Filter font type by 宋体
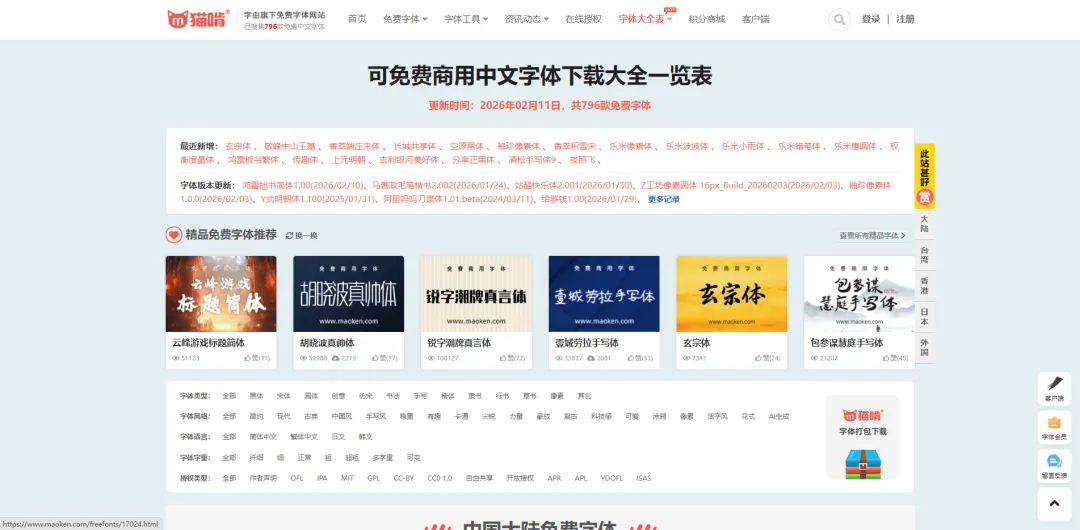The width and height of the screenshot is (1080, 530). [x=284, y=396]
